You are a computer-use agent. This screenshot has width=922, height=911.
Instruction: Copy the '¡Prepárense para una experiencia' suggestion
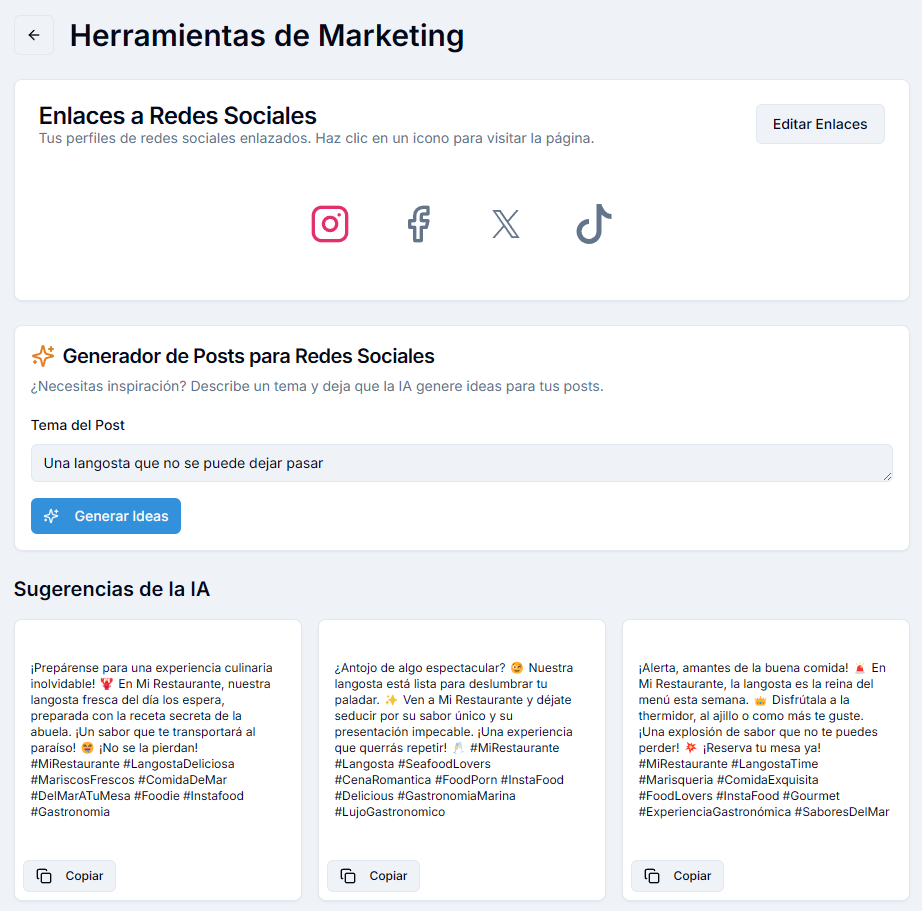coord(70,876)
